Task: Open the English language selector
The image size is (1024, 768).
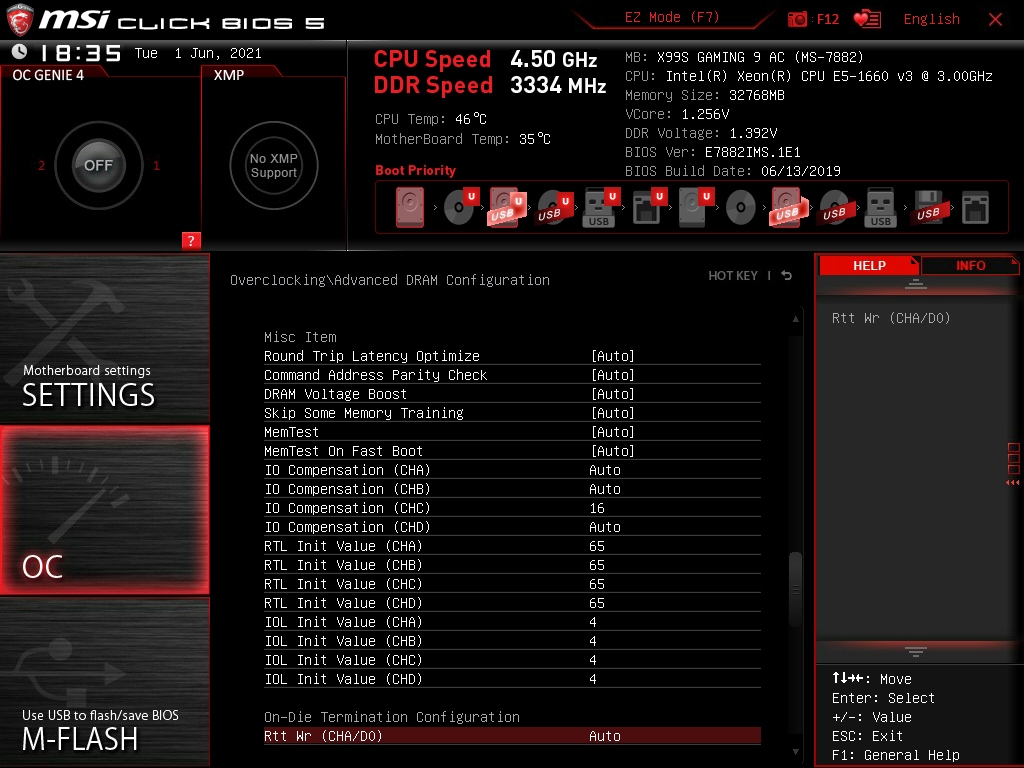Action: pyautogui.click(x=931, y=19)
